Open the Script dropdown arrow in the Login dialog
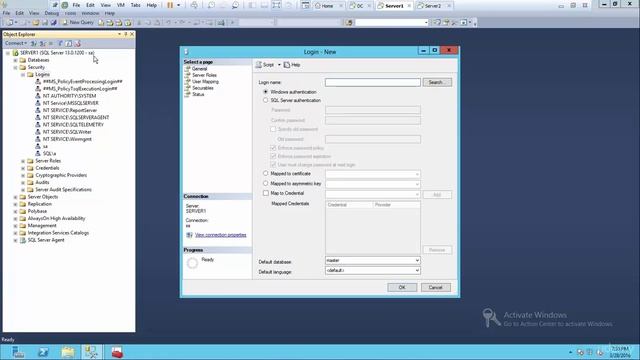640x360 pixels. coord(279,65)
